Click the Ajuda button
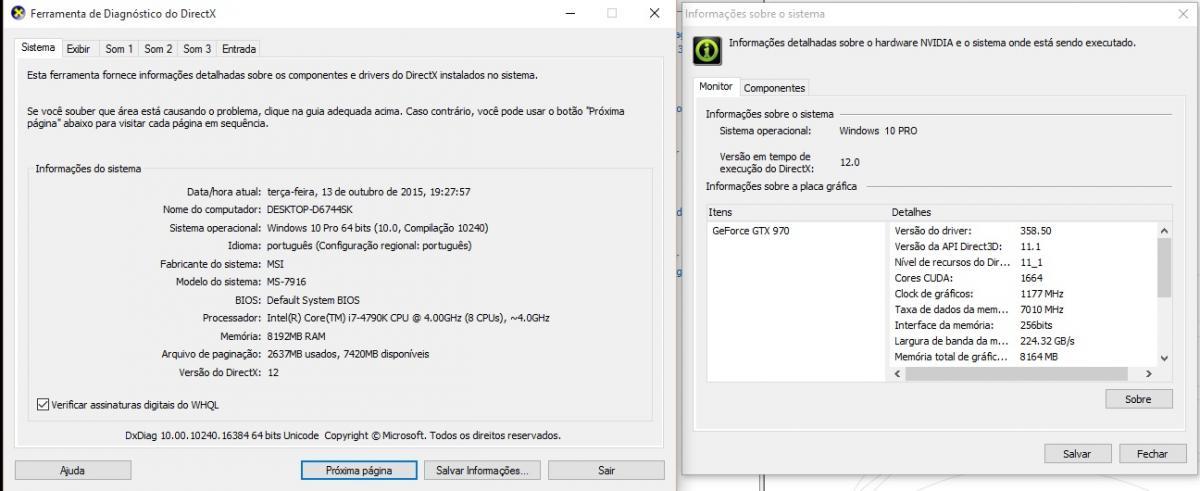 (73, 470)
